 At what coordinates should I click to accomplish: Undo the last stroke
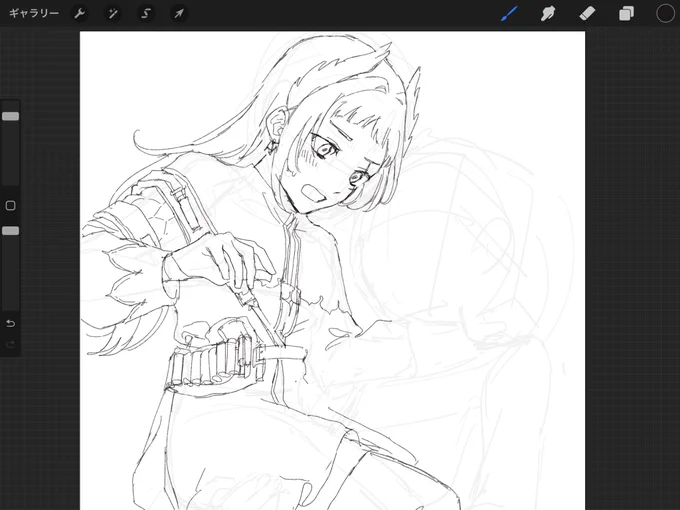coord(10,324)
